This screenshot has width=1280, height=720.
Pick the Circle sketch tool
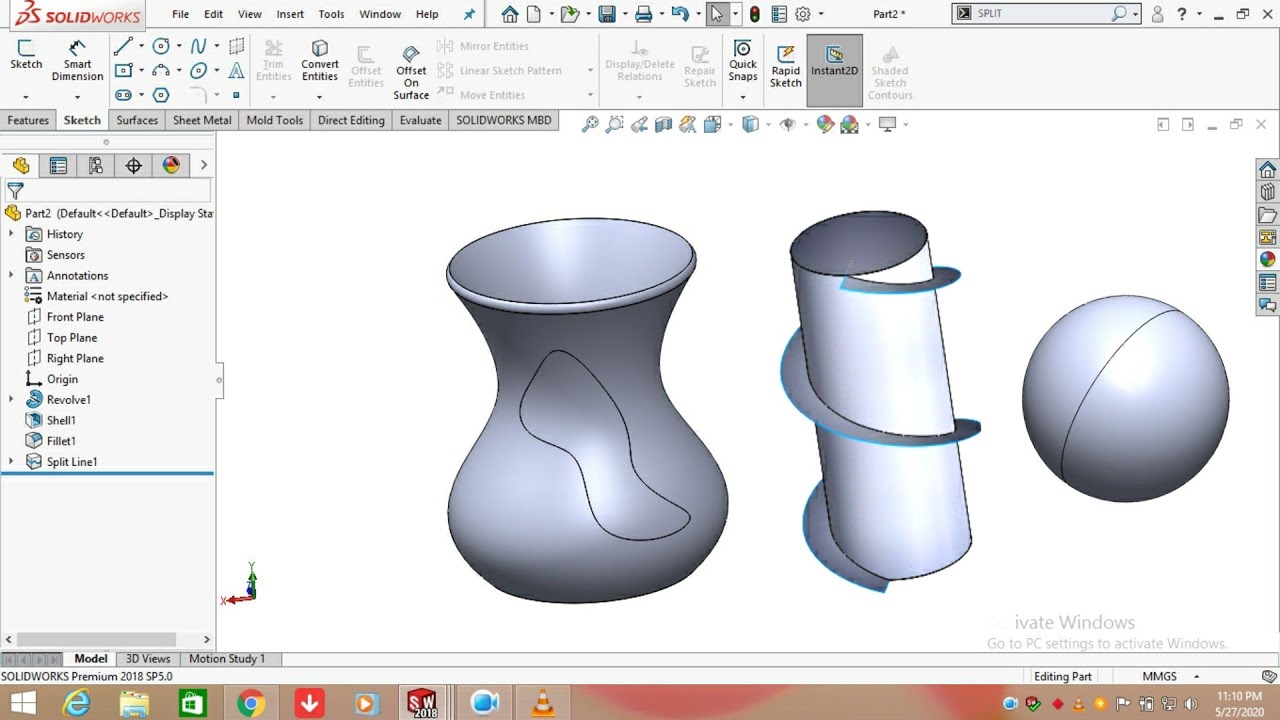pos(161,46)
